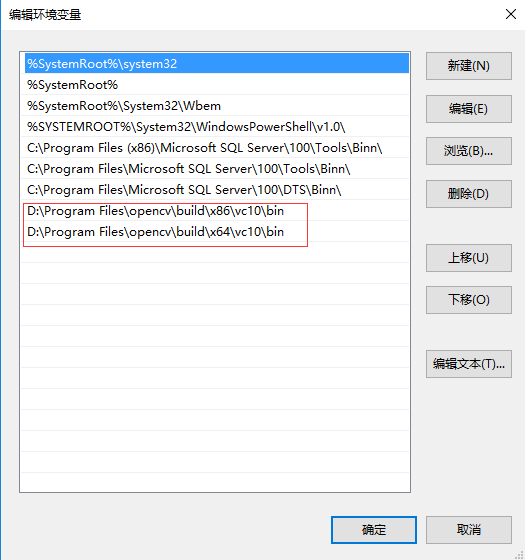Viewport: 525px width, 560px height.
Task: Select the %SystemRoot%\System32\Wbem entry
Action: click(215, 106)
